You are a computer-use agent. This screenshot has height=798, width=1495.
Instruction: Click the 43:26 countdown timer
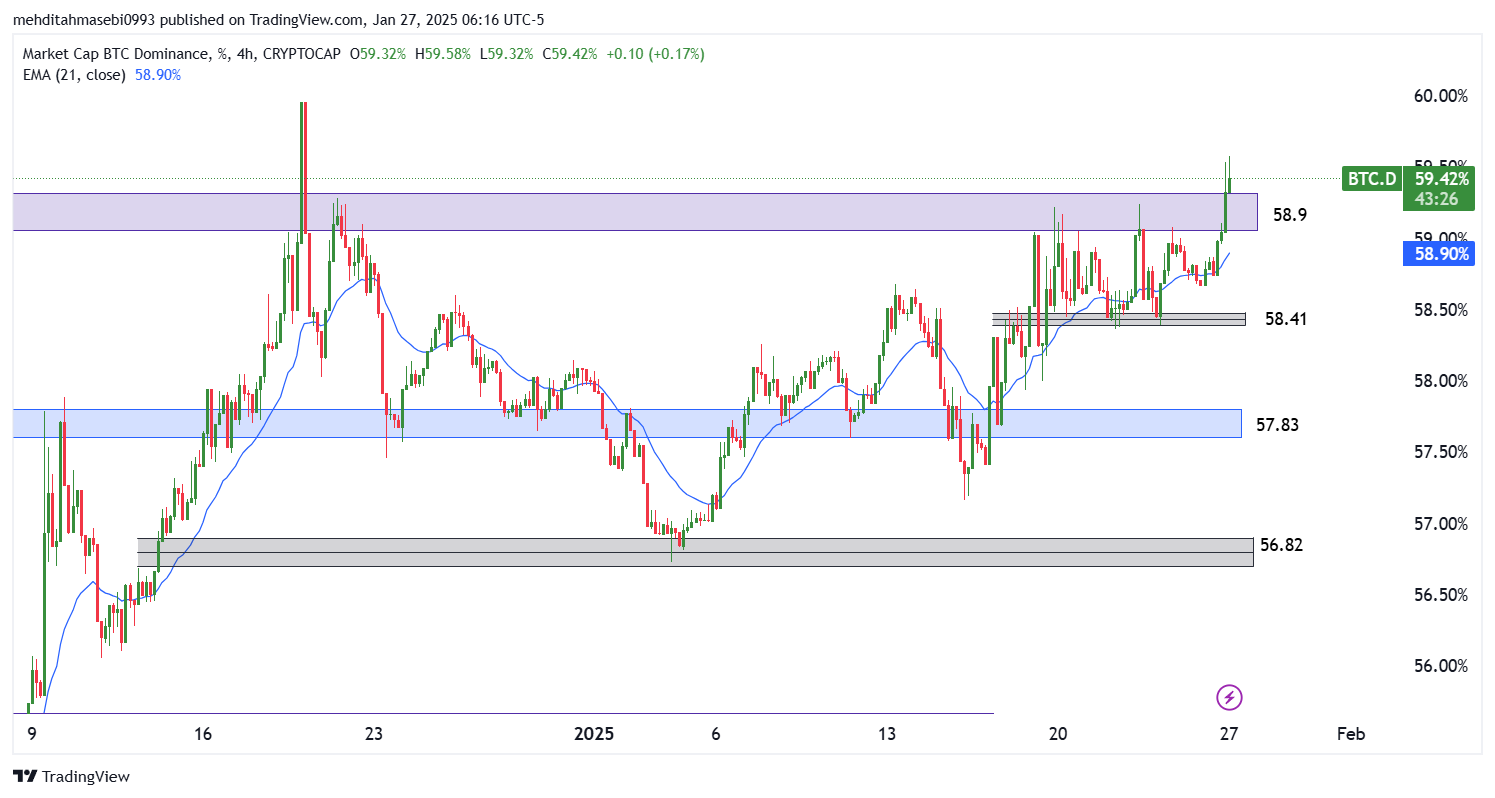(1435, 199)
